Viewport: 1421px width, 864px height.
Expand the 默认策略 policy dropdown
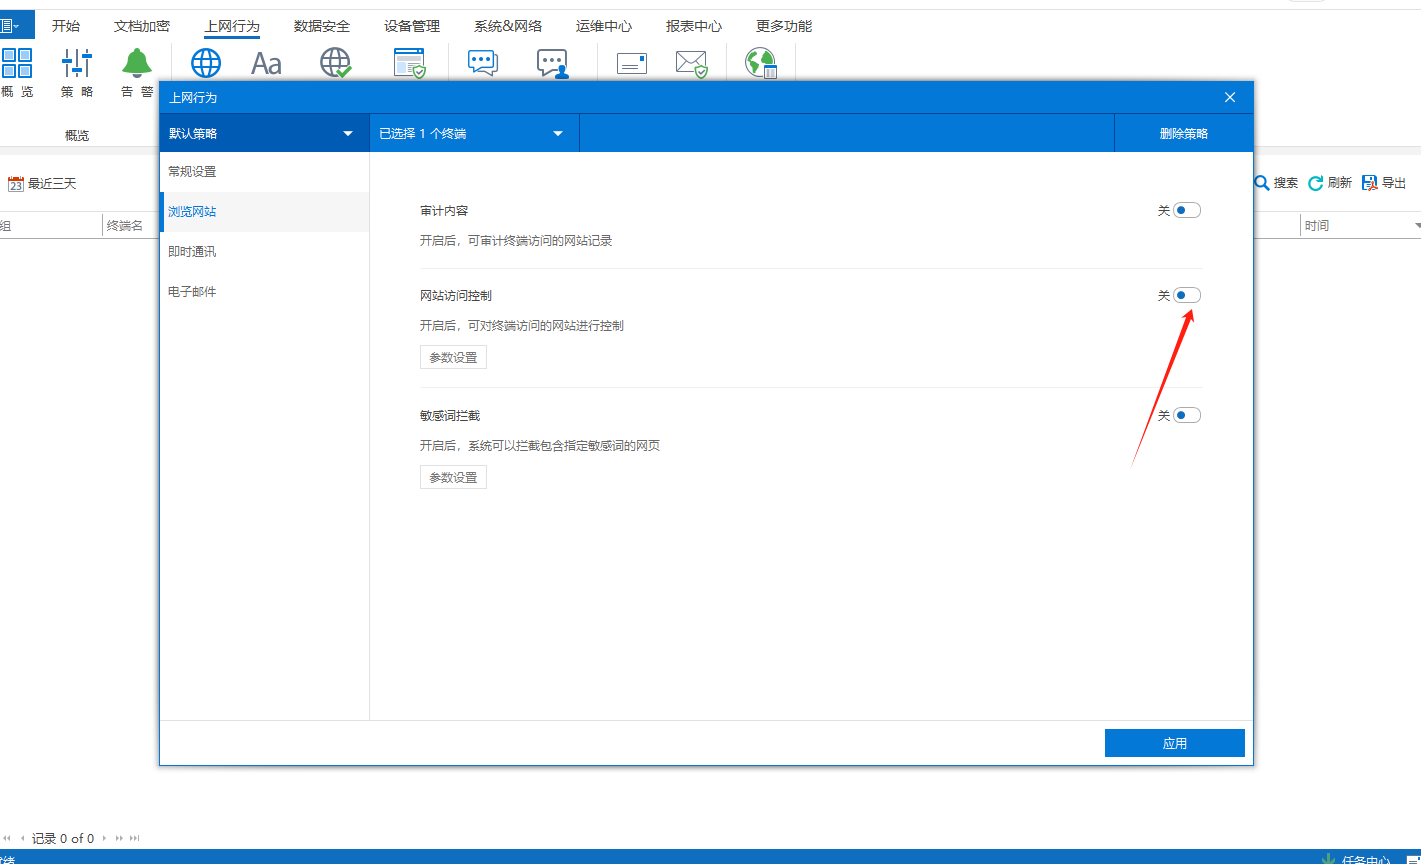348,133
